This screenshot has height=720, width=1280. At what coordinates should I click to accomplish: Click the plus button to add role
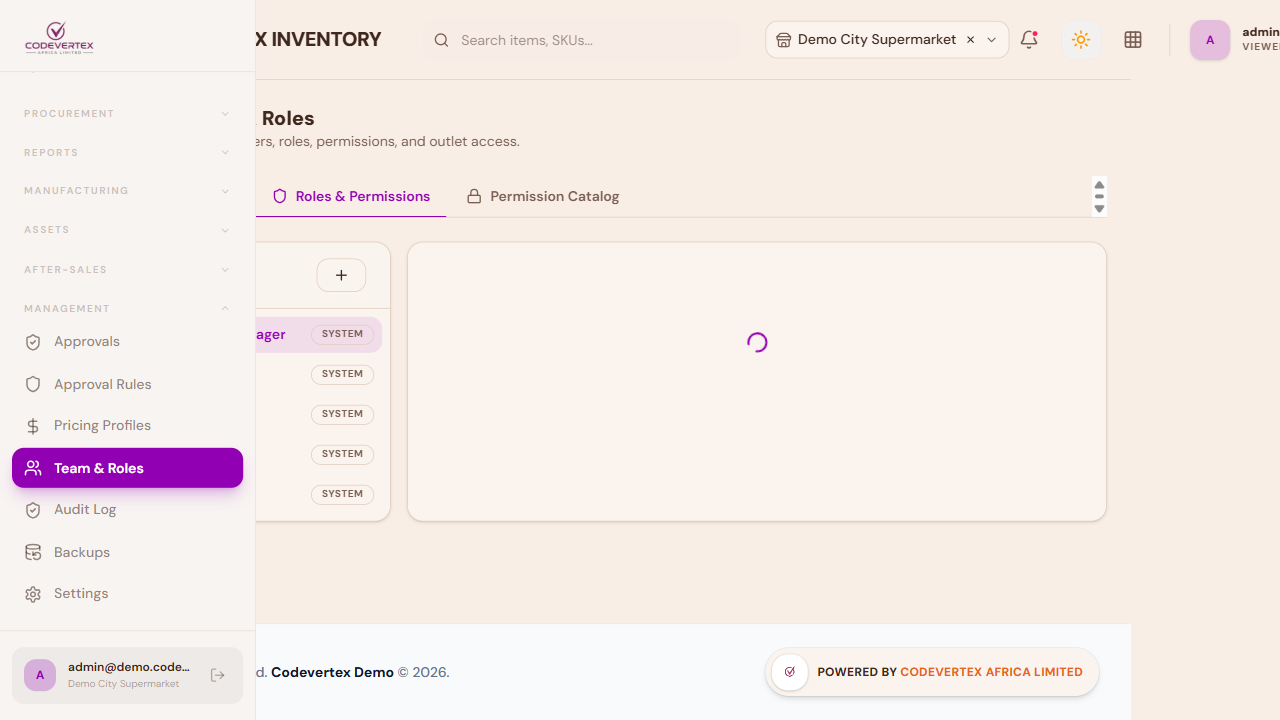[341, 275]
